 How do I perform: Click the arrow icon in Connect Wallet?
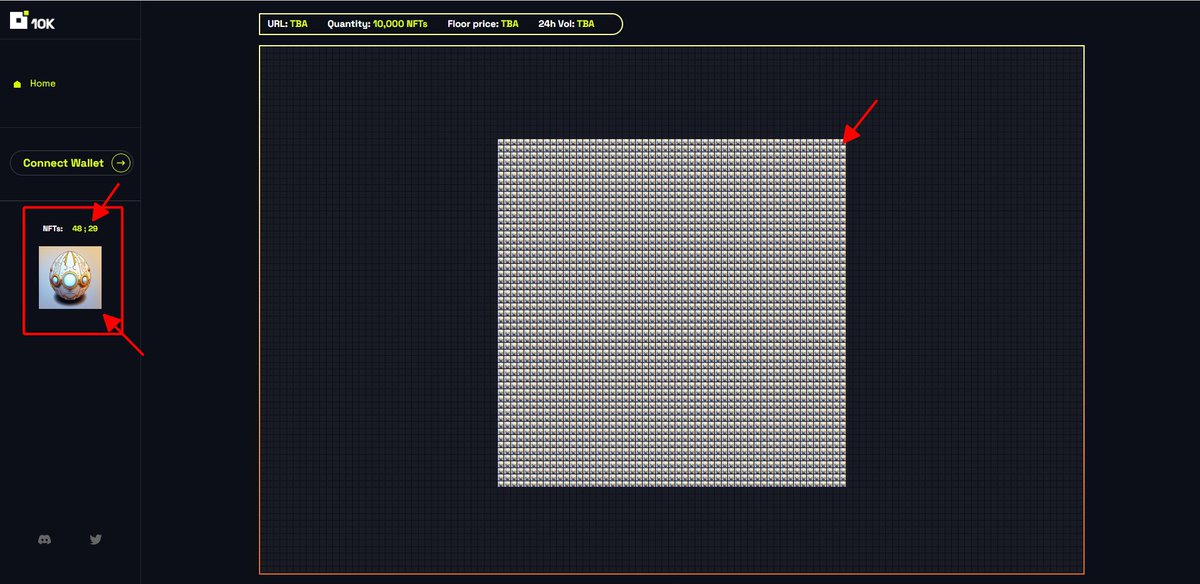tap(120, 163)
